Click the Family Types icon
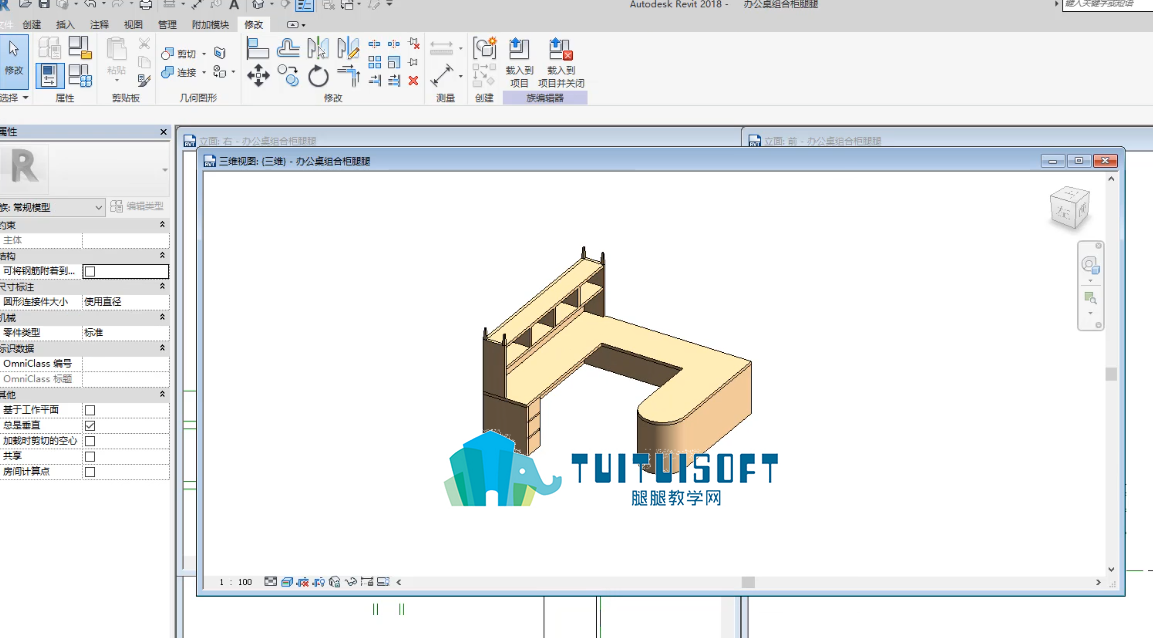1153x638 pixels. coord(80,76)
